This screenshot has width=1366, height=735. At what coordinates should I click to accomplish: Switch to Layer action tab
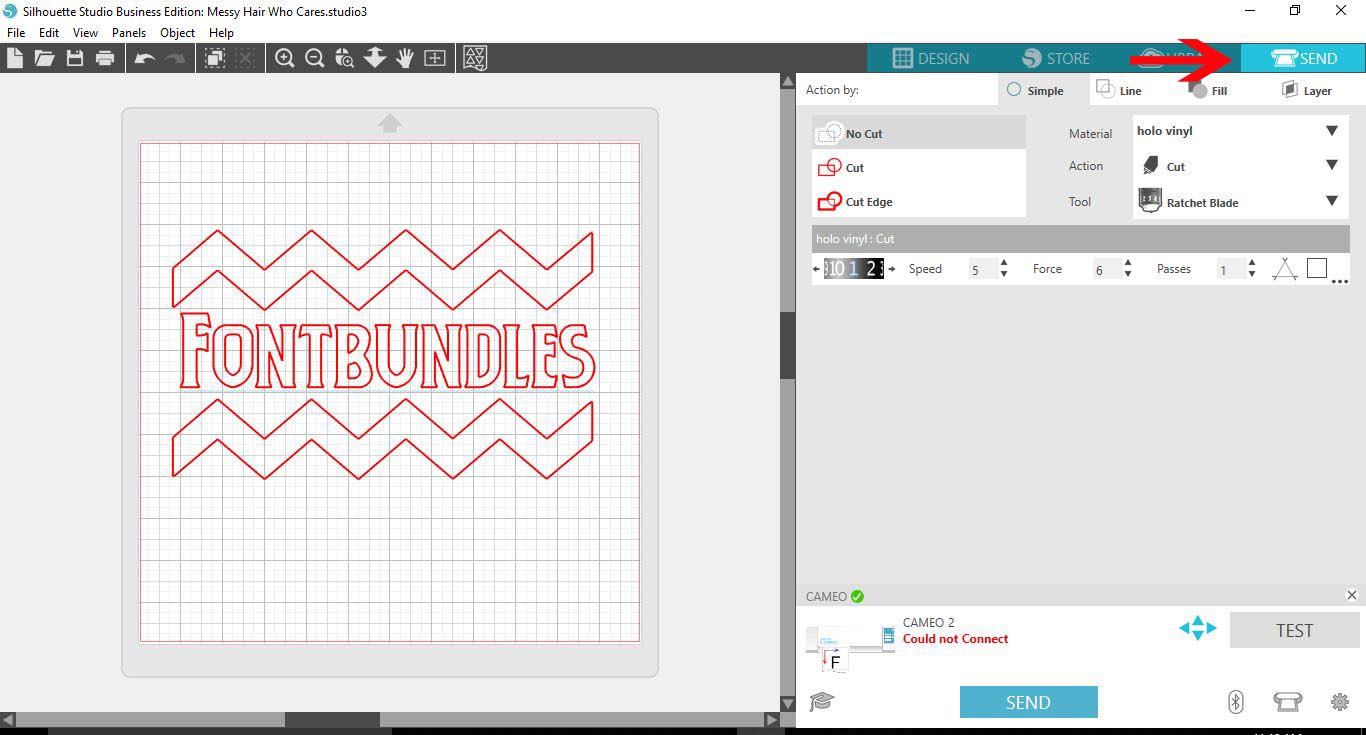(1306, 90)
